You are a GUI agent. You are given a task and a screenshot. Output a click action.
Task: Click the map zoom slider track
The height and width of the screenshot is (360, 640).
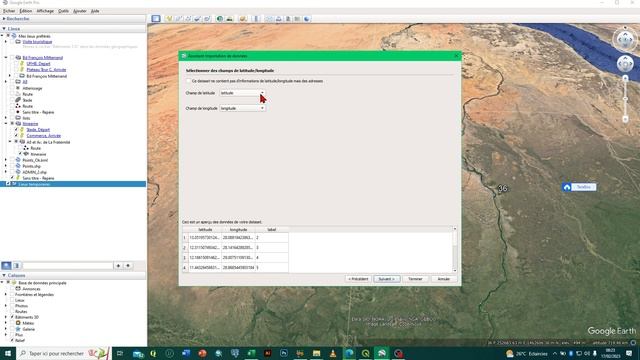coord(625,98)
